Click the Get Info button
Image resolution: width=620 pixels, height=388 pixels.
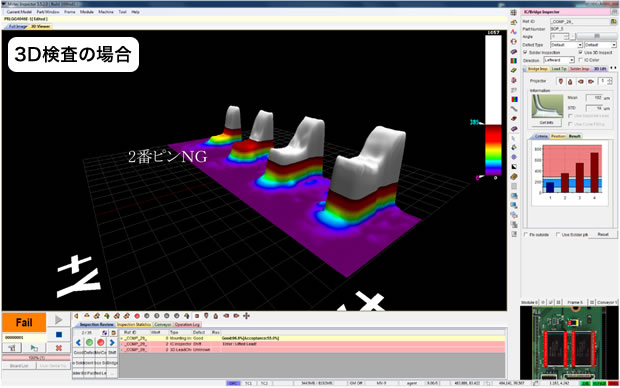pos(546,123)
